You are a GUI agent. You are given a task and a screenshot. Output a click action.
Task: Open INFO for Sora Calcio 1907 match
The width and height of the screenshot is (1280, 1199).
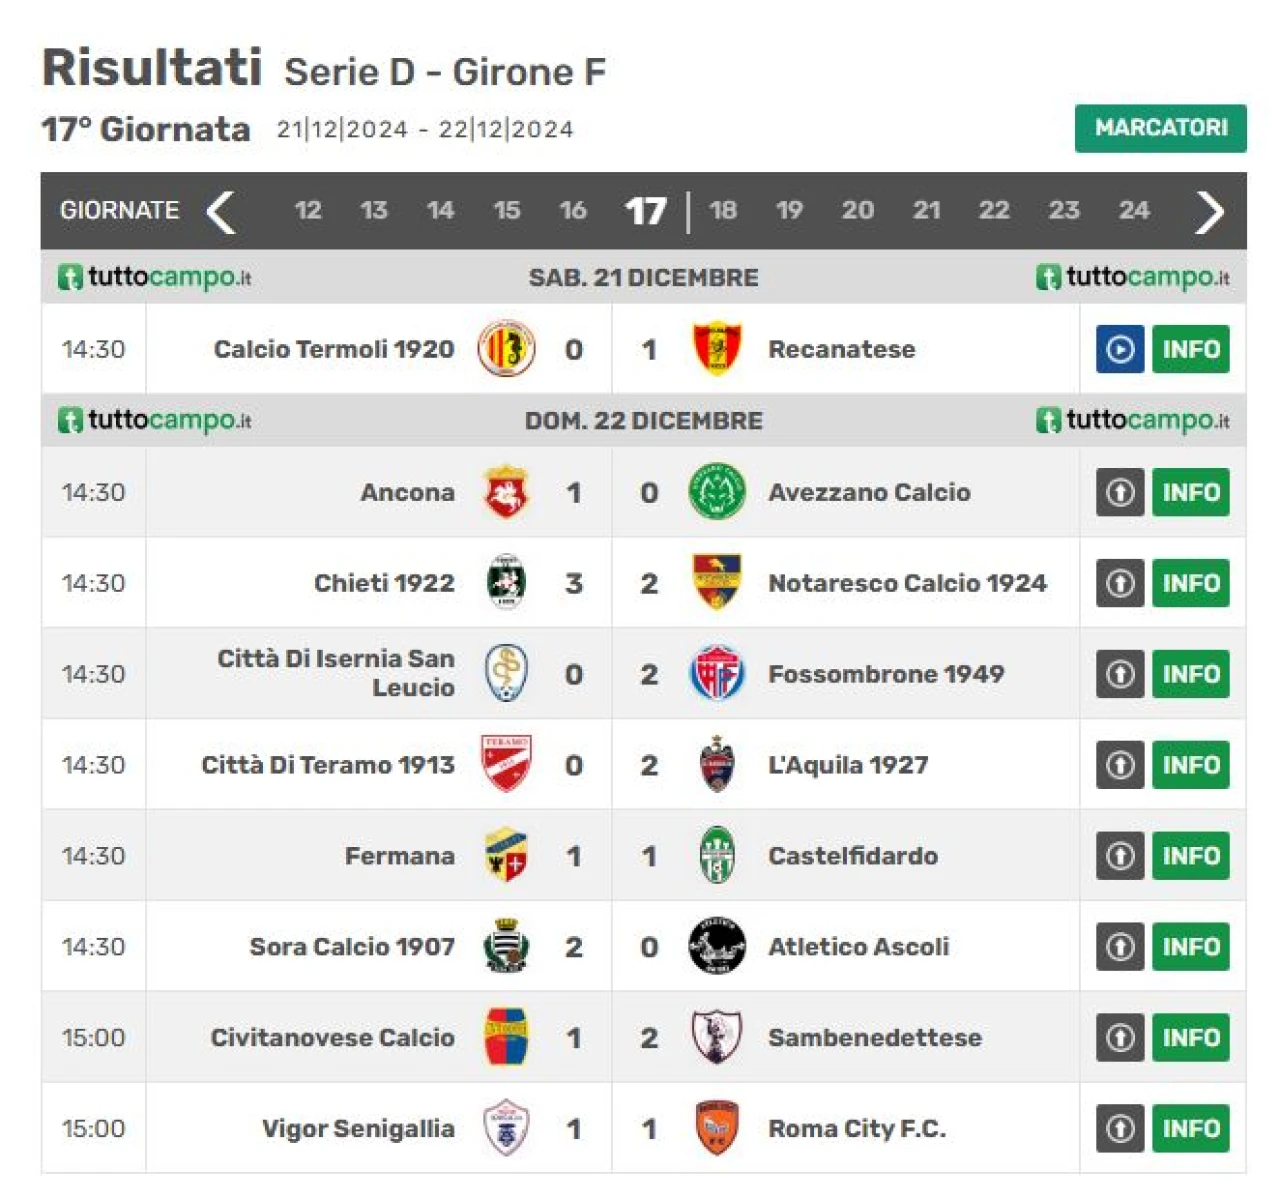pos(1191,946)
